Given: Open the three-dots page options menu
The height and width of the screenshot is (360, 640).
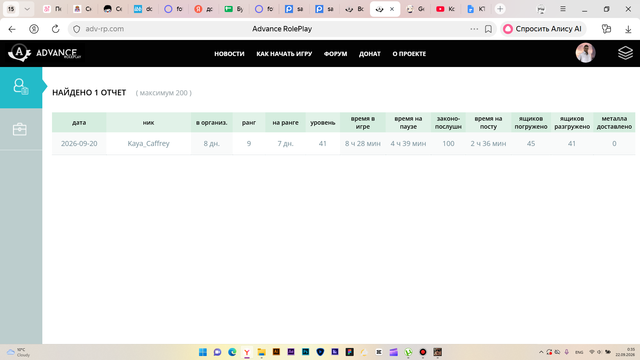Looking at the screenshot, I should point(474,29).
